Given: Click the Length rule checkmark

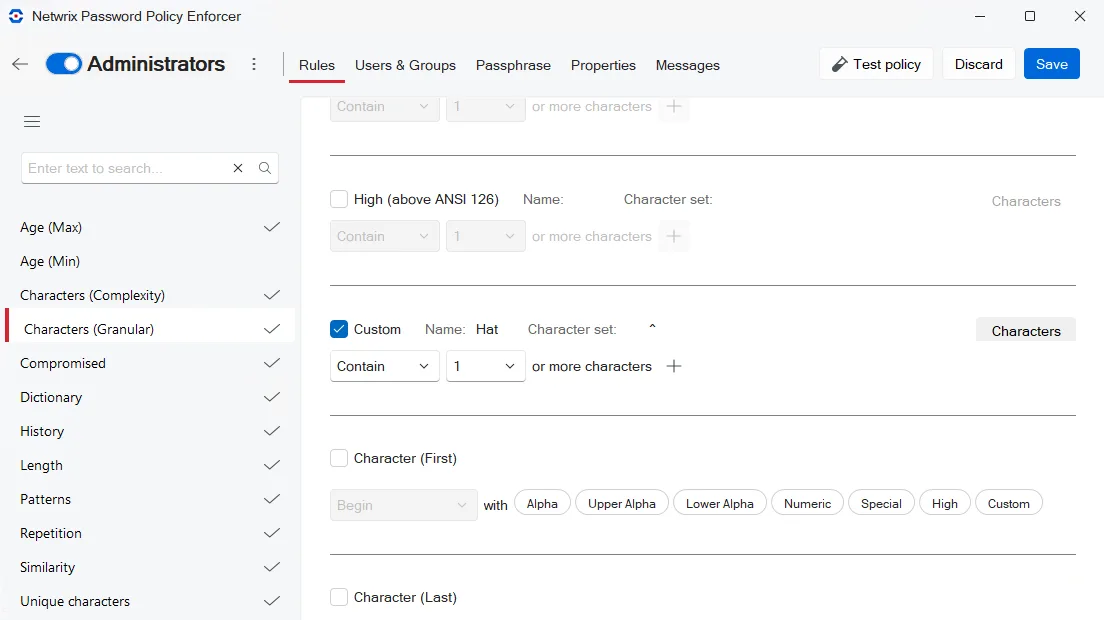Looking at the screenshot, I should point(272,465).
